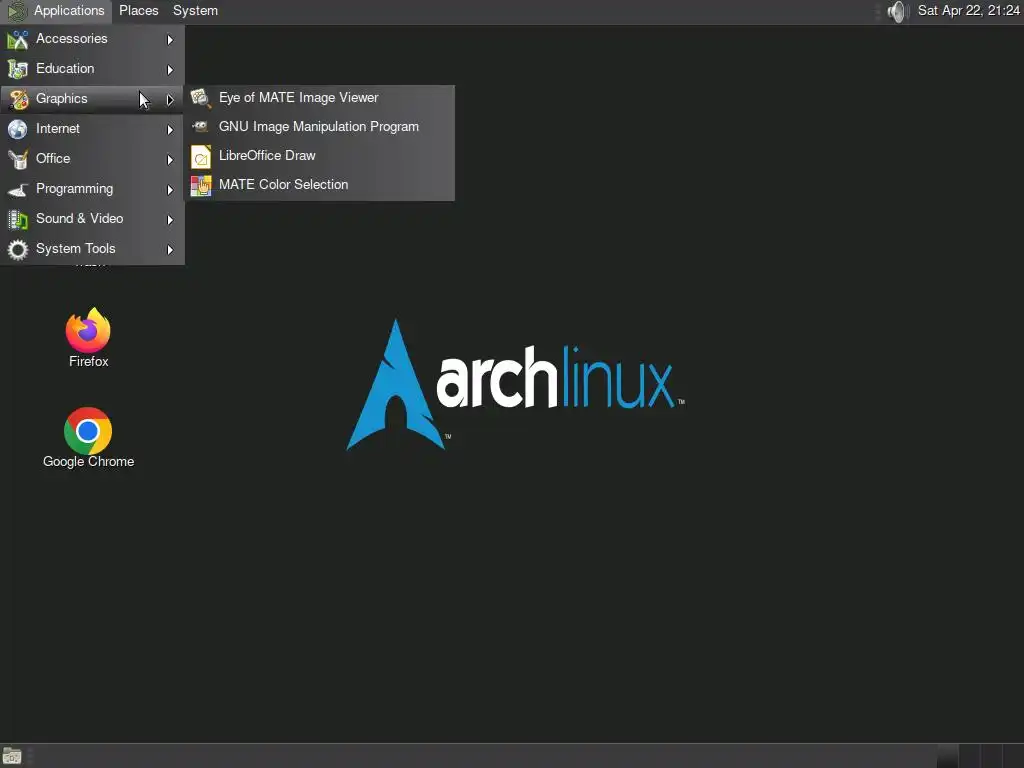This screenshot has width=1024, height=768.
Task: Click the GIMP mascot icon
Action: [x=200, y=127]
